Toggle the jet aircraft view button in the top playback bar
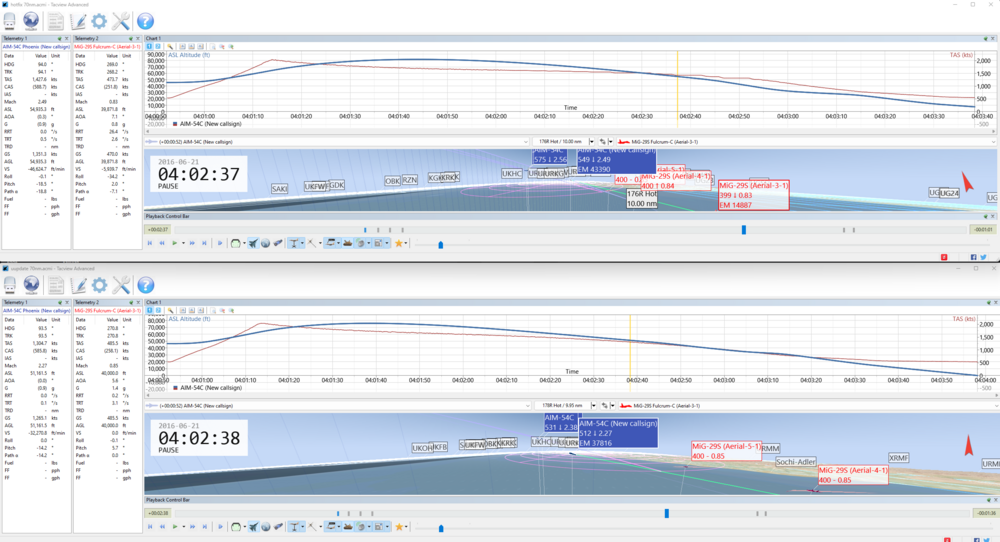Viewport: 1000px width, 542px height. (253, 243)
